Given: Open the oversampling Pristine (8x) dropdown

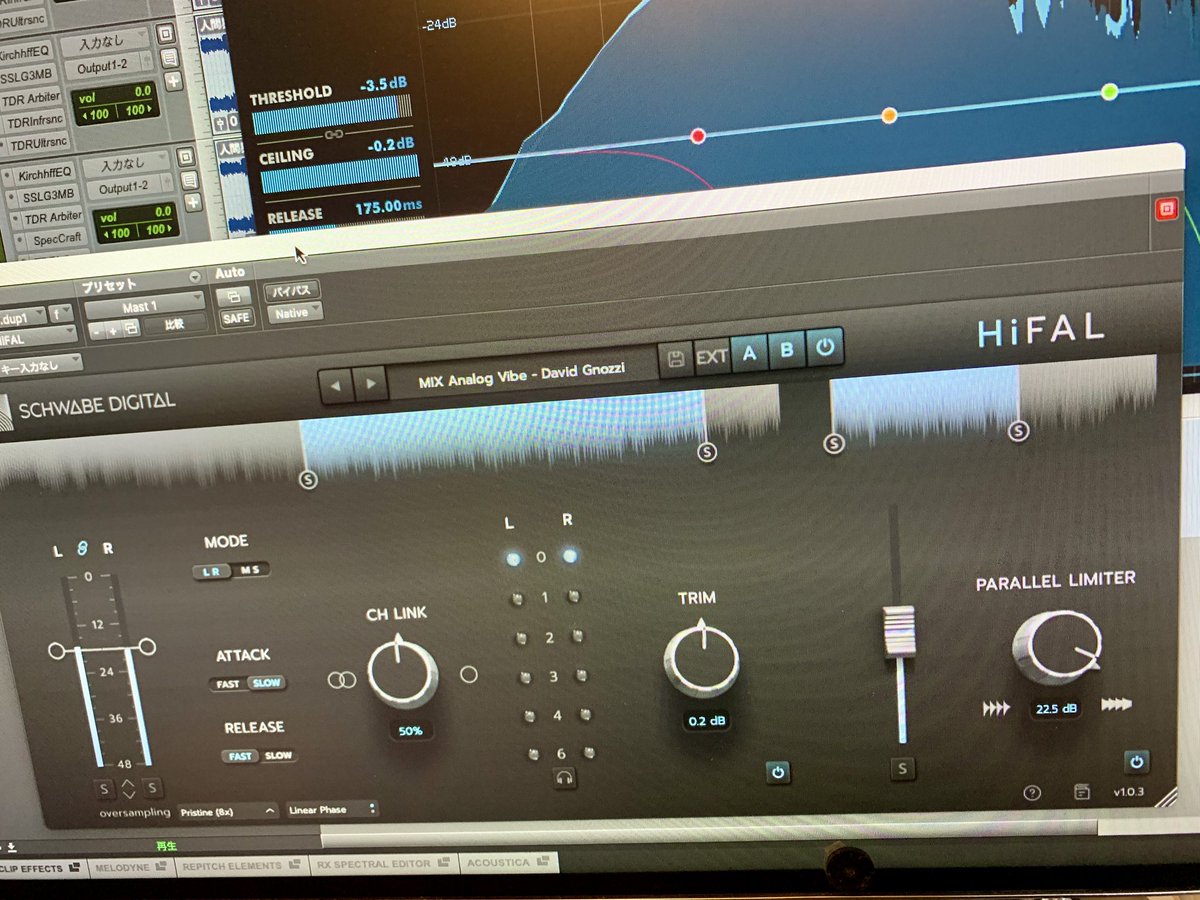Looking at the screenshot, I should (x=229, y=811).
